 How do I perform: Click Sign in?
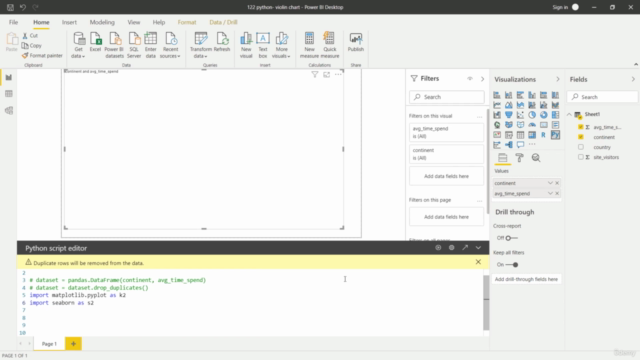[x=560, y=7]
